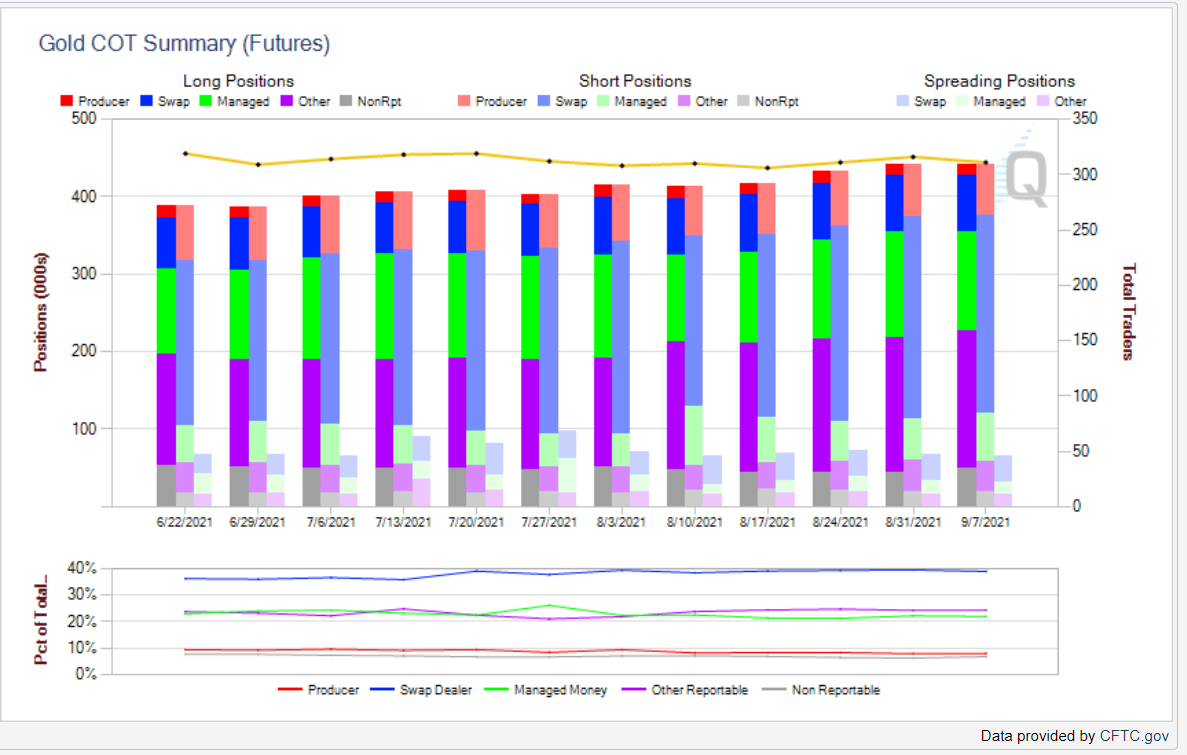Click the 7/13/2021 date label

(403, 522)
